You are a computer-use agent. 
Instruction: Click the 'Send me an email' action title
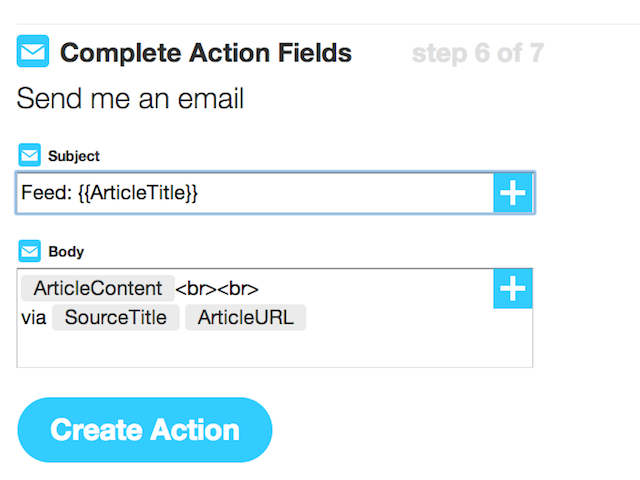pos(130,98)
